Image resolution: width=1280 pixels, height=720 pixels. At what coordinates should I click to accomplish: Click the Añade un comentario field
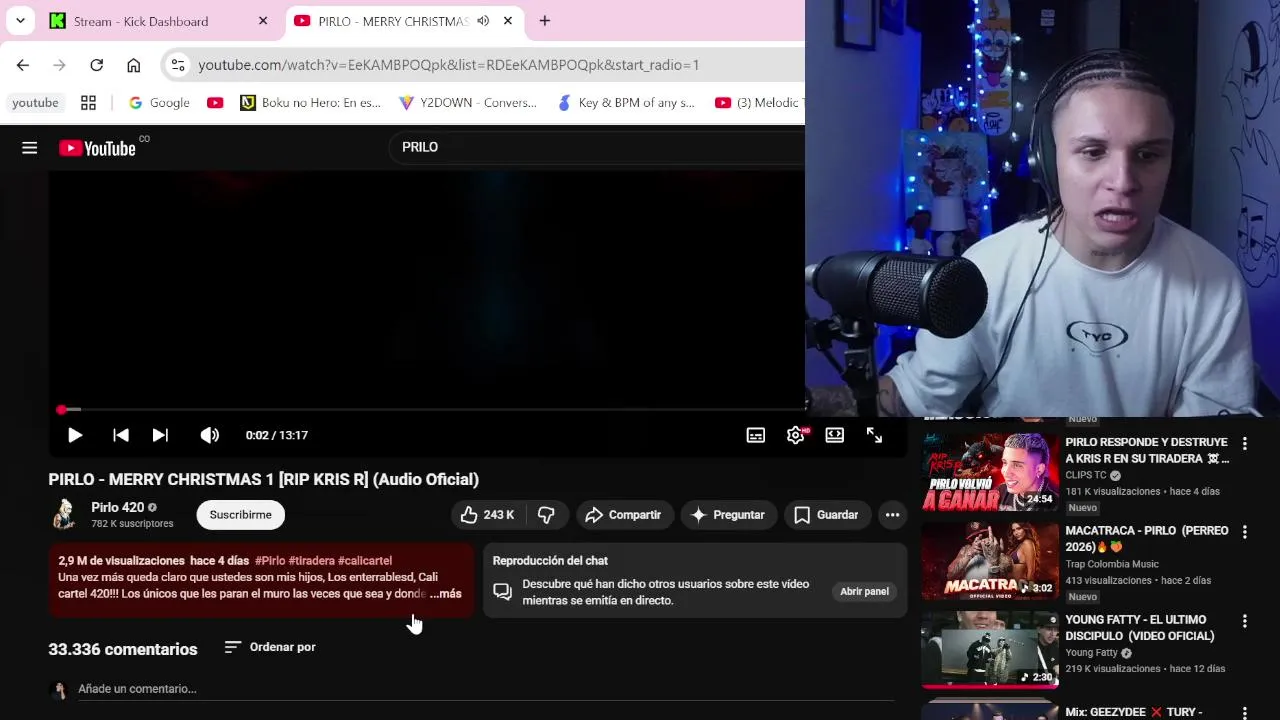click(x=486, y=689)
